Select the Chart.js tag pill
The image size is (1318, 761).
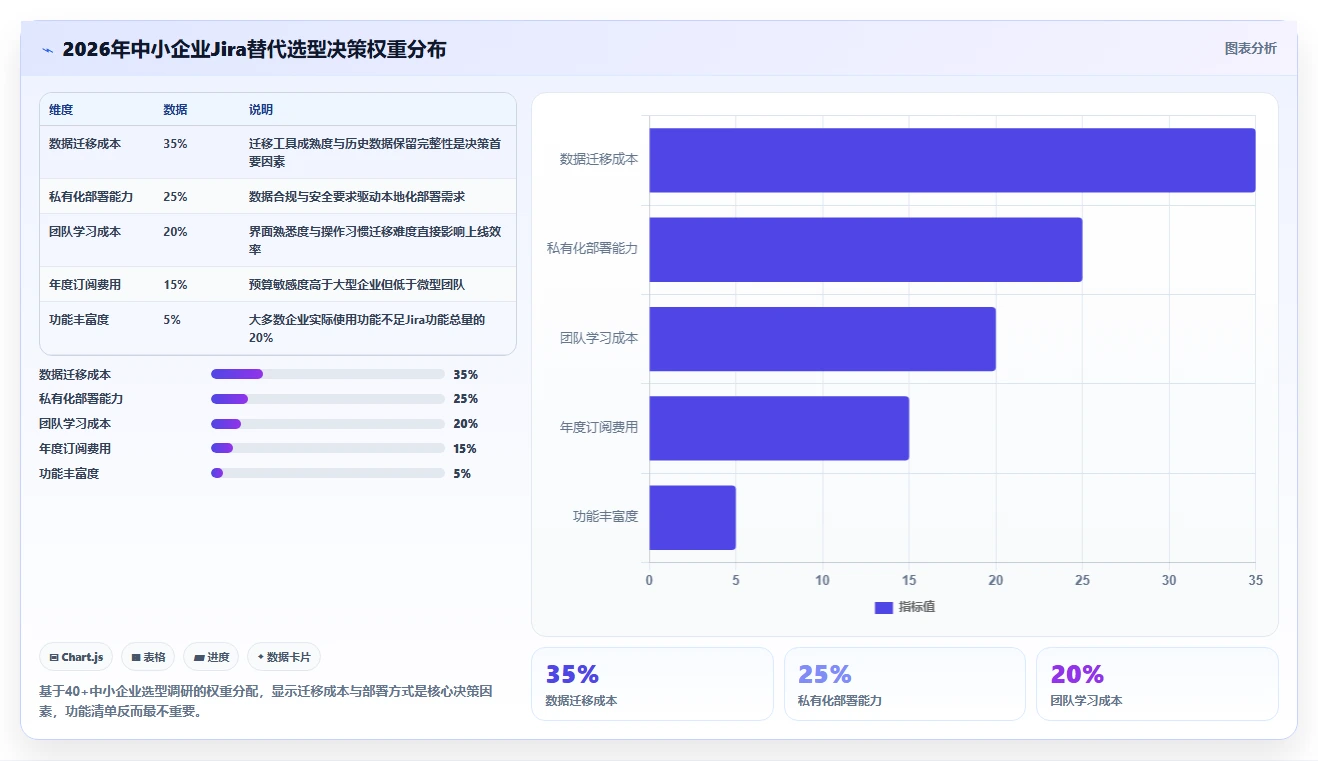click(x=77, y=657)
